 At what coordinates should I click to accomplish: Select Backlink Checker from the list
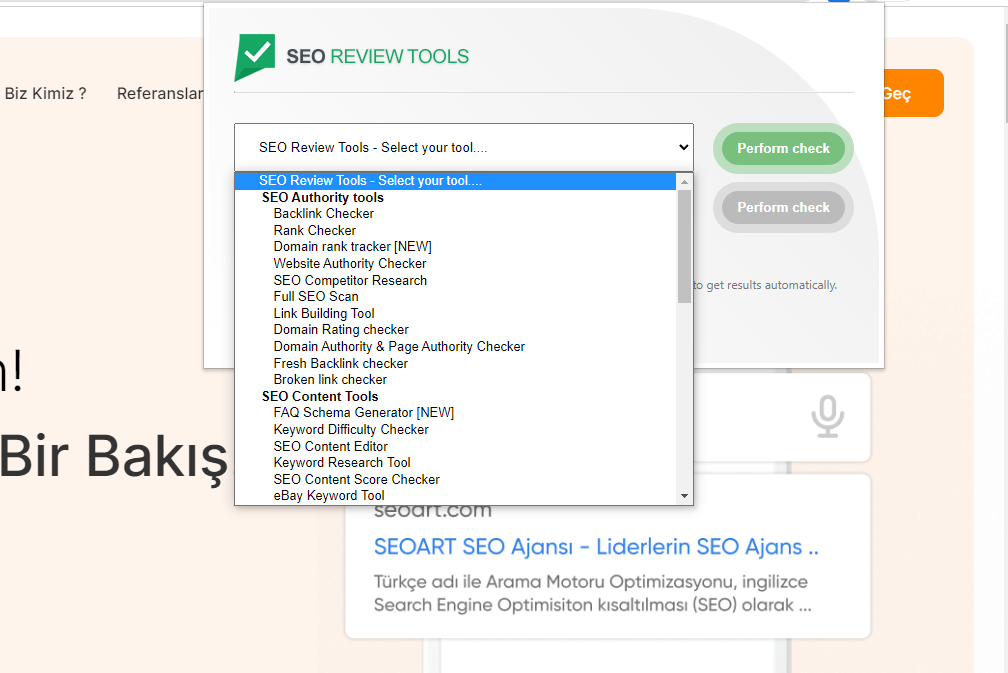click(323, 214)
